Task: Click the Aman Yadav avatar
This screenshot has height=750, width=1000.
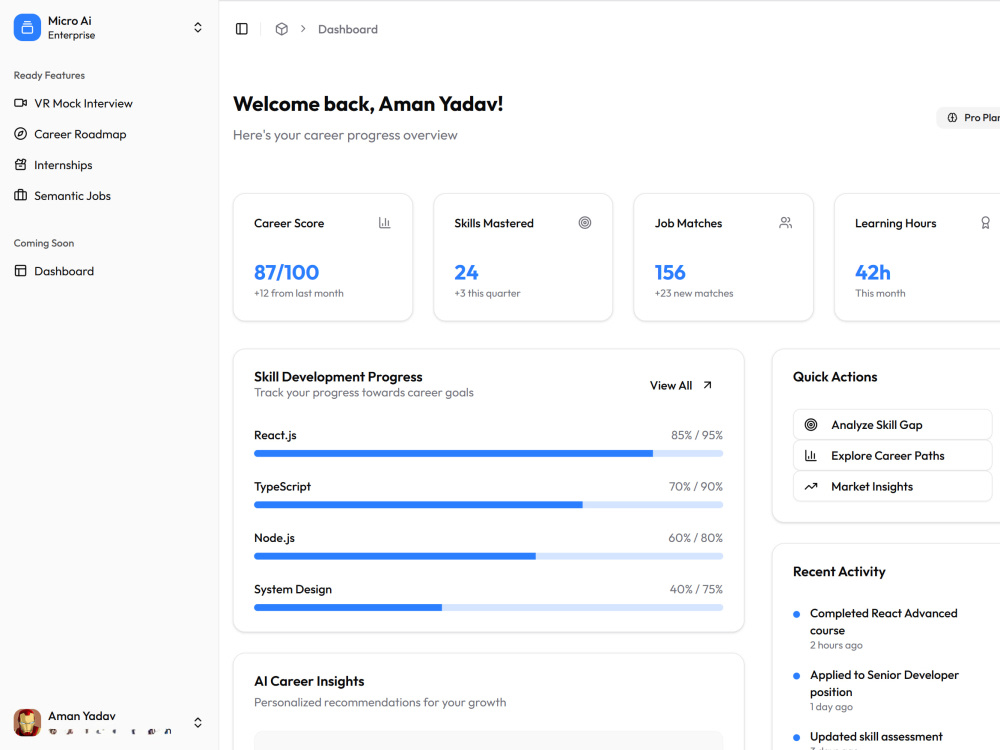Action: click(x=27, y=722)
